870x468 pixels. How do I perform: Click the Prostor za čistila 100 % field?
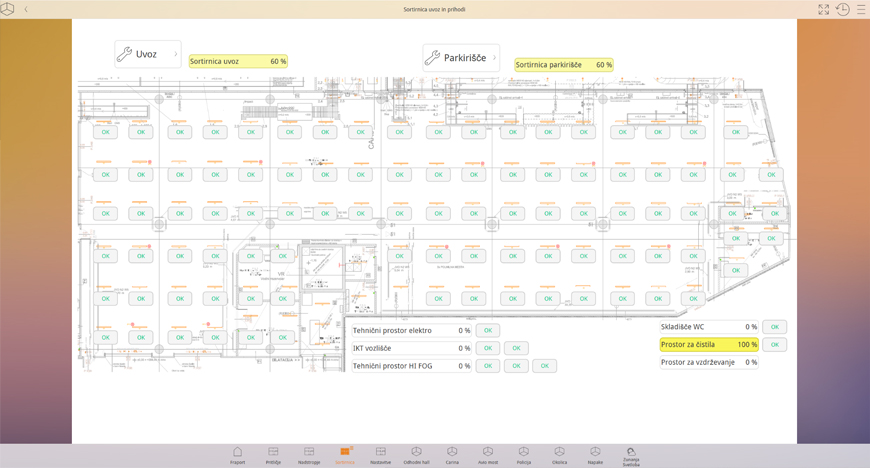[708, 345]
